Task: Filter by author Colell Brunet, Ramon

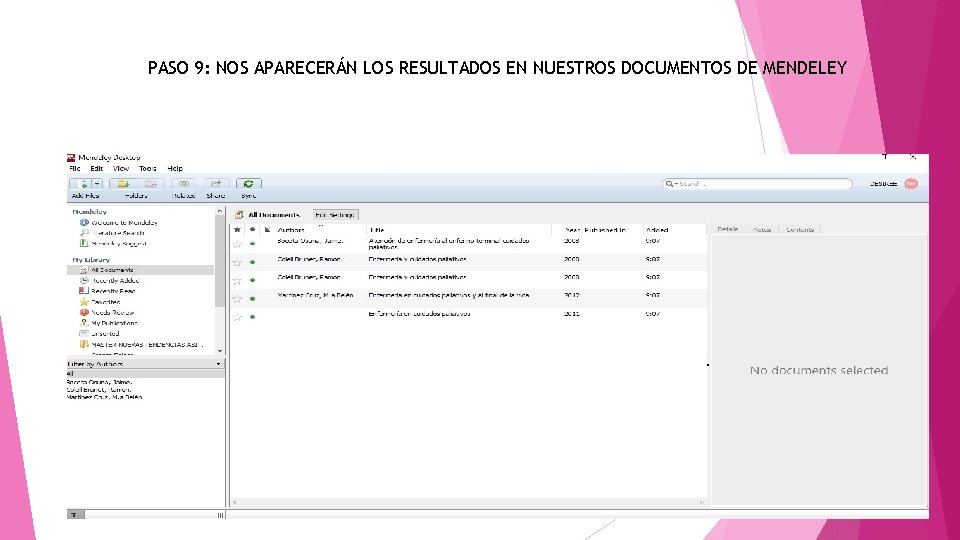Action: tap(99, 389)
